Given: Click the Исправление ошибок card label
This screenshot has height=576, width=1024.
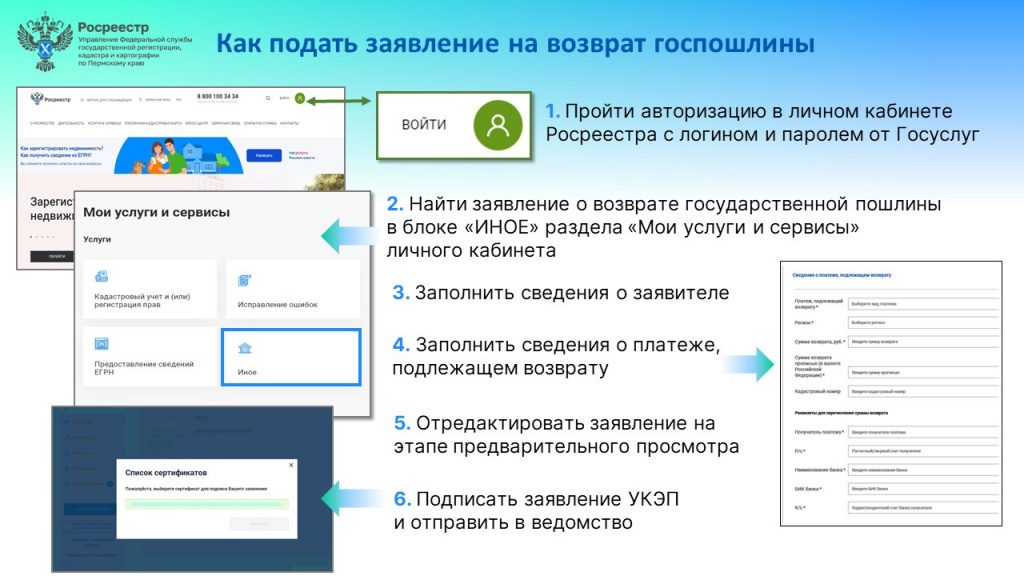Looking at the screenshot, I should coord(278,304).
